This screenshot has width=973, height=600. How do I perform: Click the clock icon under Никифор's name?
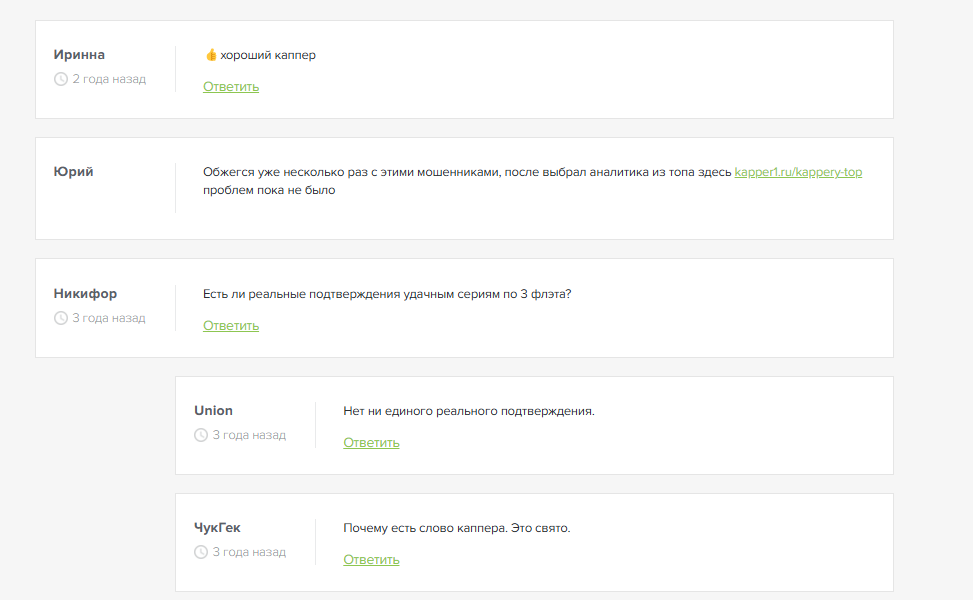pos(60,318)
